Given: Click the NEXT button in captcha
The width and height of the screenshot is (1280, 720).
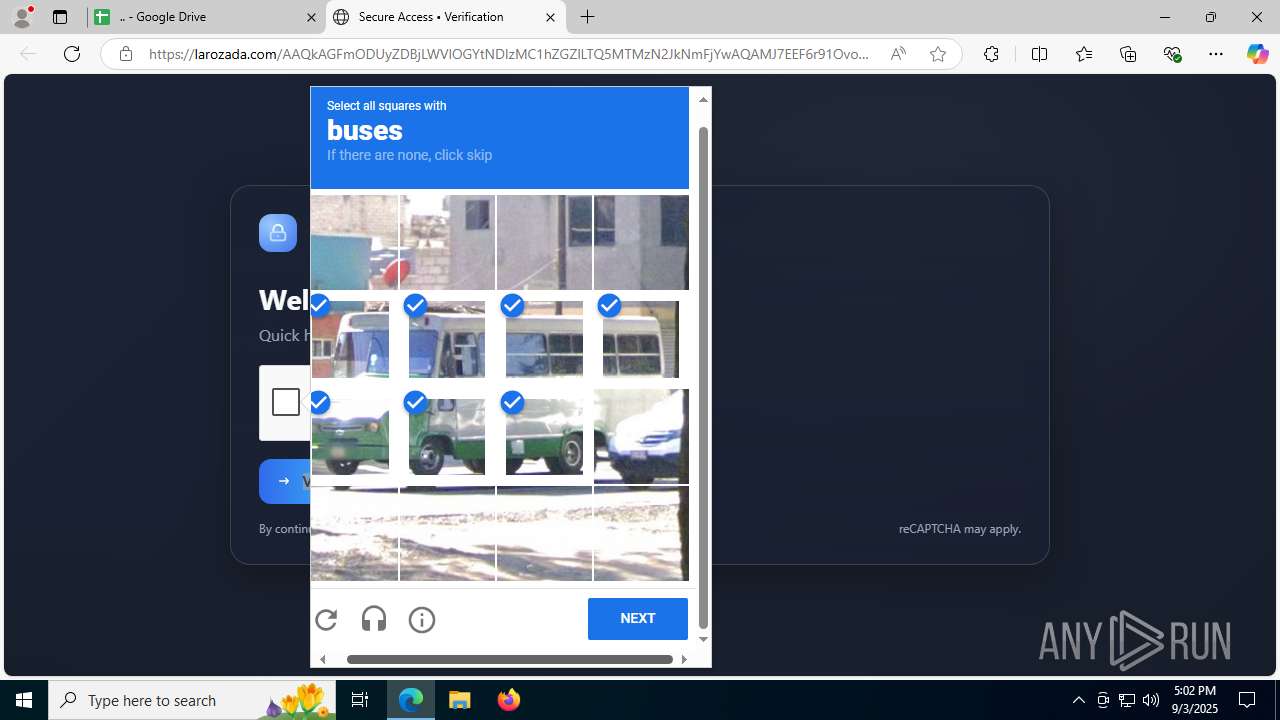Looking at the screenshot, I should 638,618.
